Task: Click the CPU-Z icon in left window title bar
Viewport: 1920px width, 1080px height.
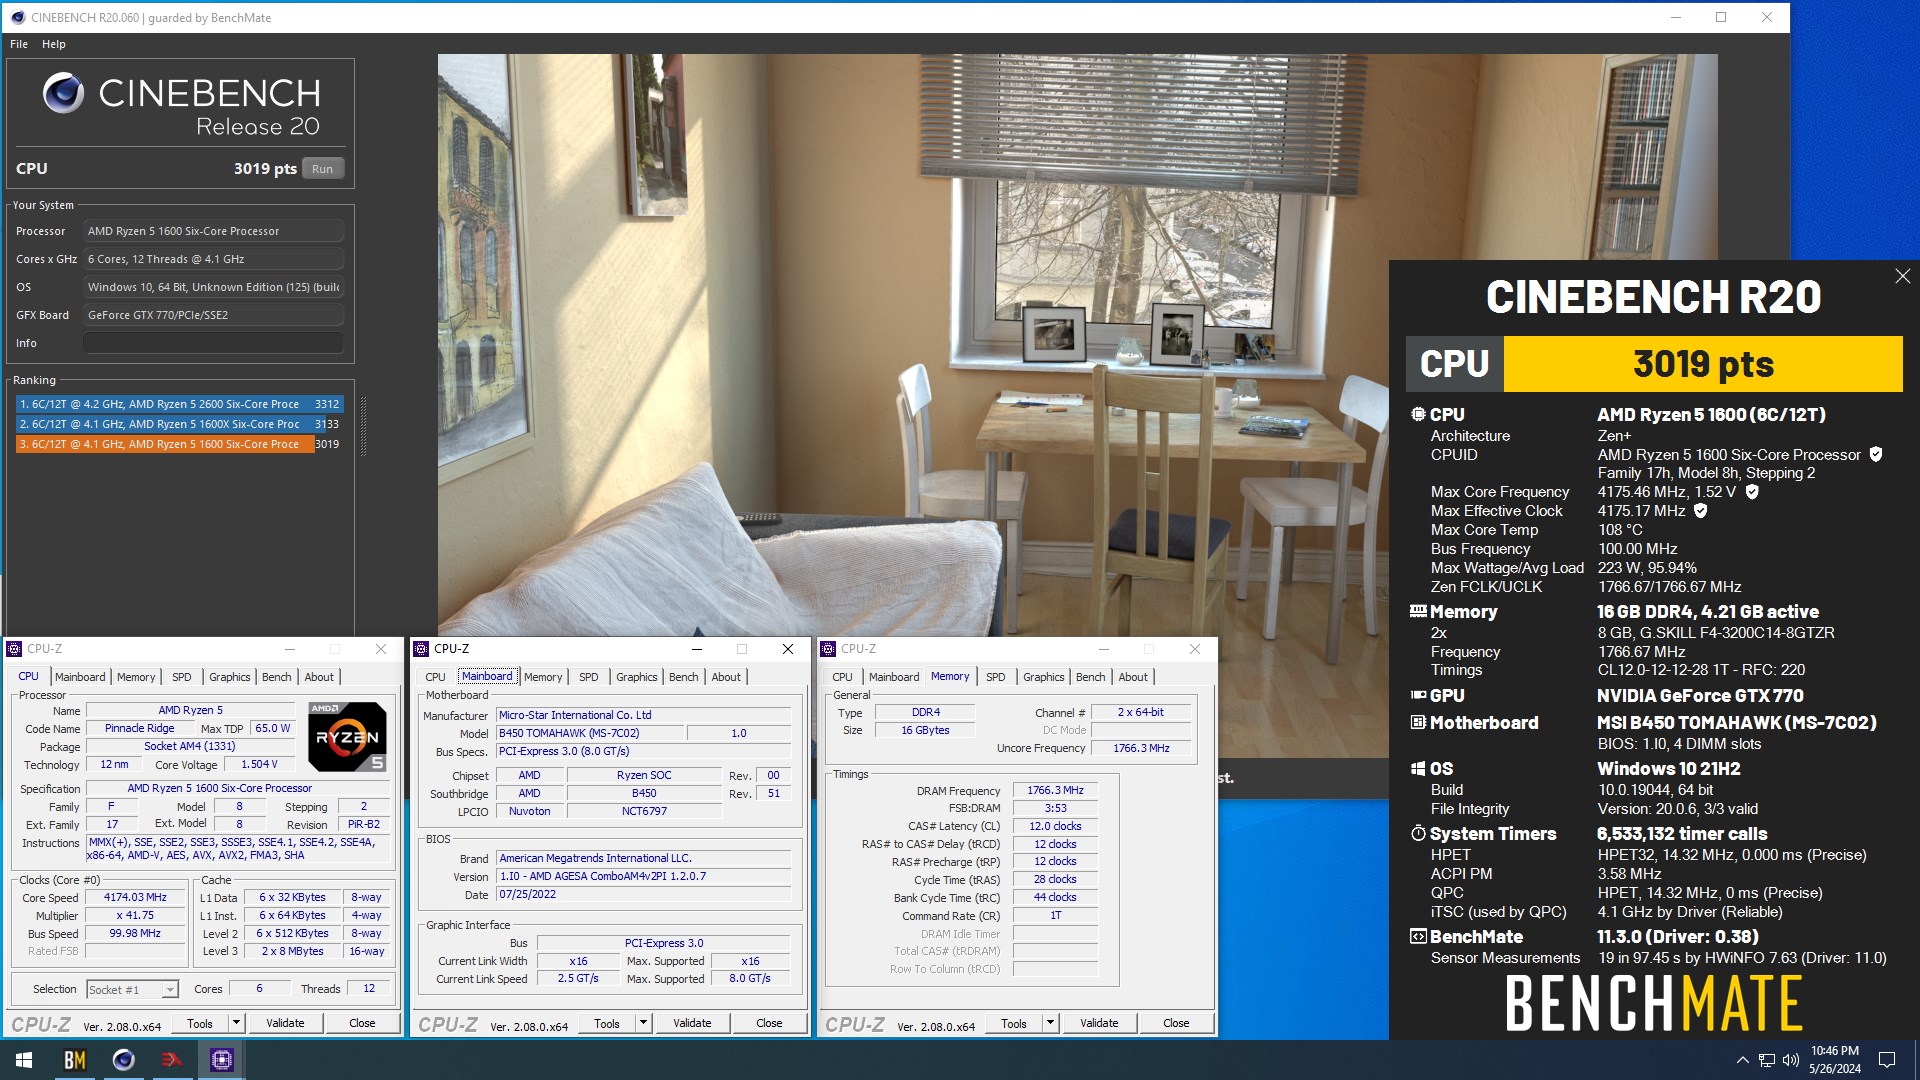Action: (14, 649)
